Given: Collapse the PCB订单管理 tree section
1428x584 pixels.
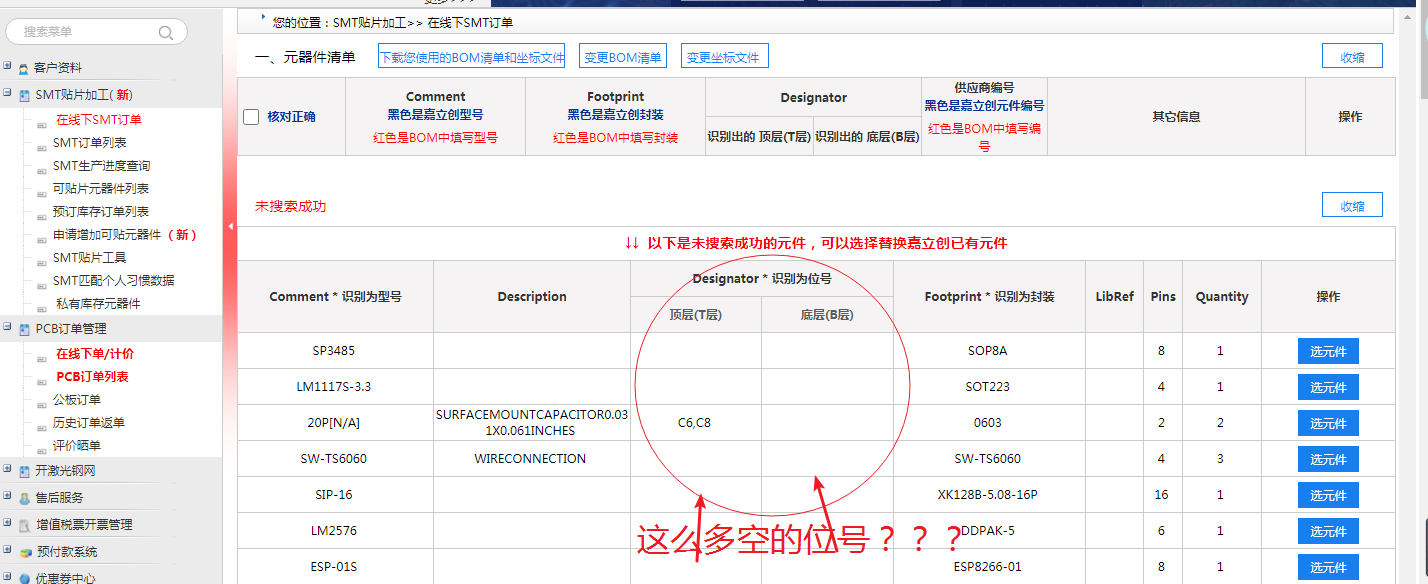Looking at the screenshot, I should pos(7,327).
